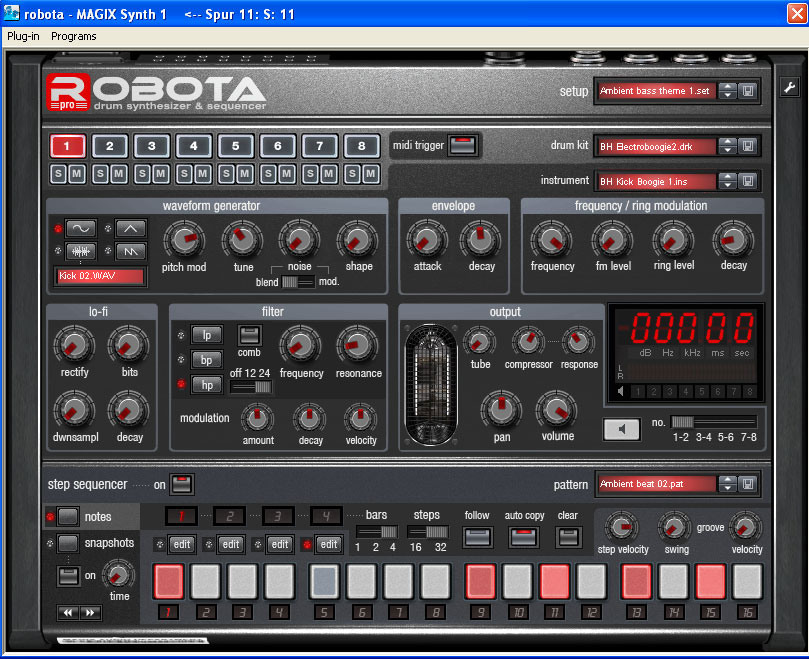Save the setup with its disk icon

click(x=749, y=91)
